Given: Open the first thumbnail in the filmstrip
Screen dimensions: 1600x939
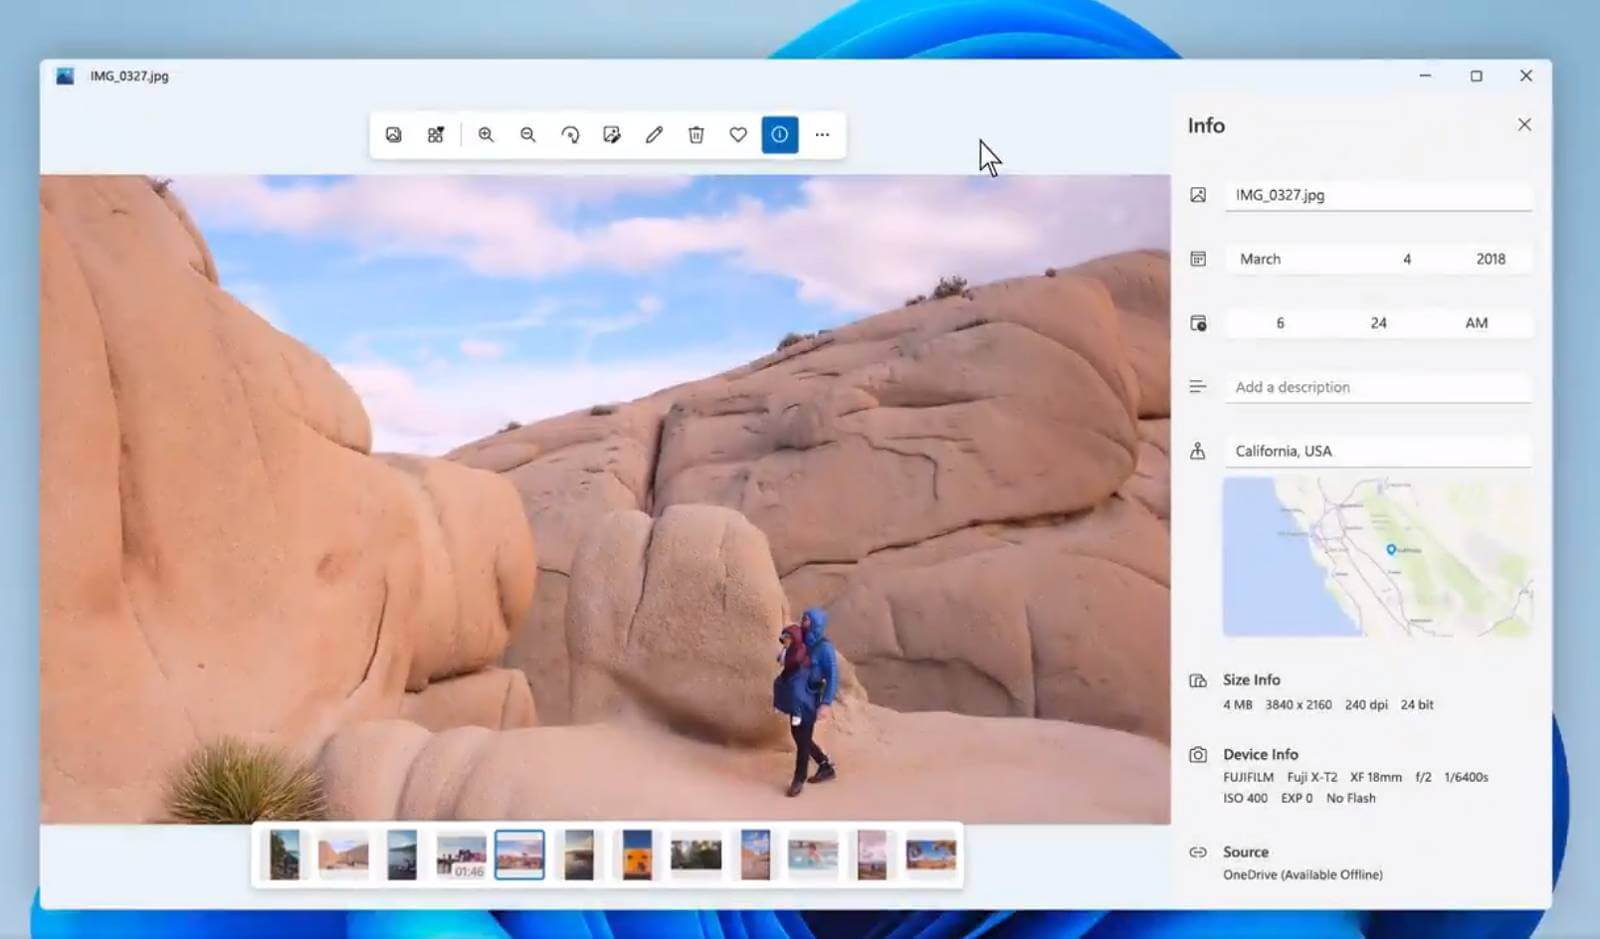Looking at the screenshot, I should (285, 855).
